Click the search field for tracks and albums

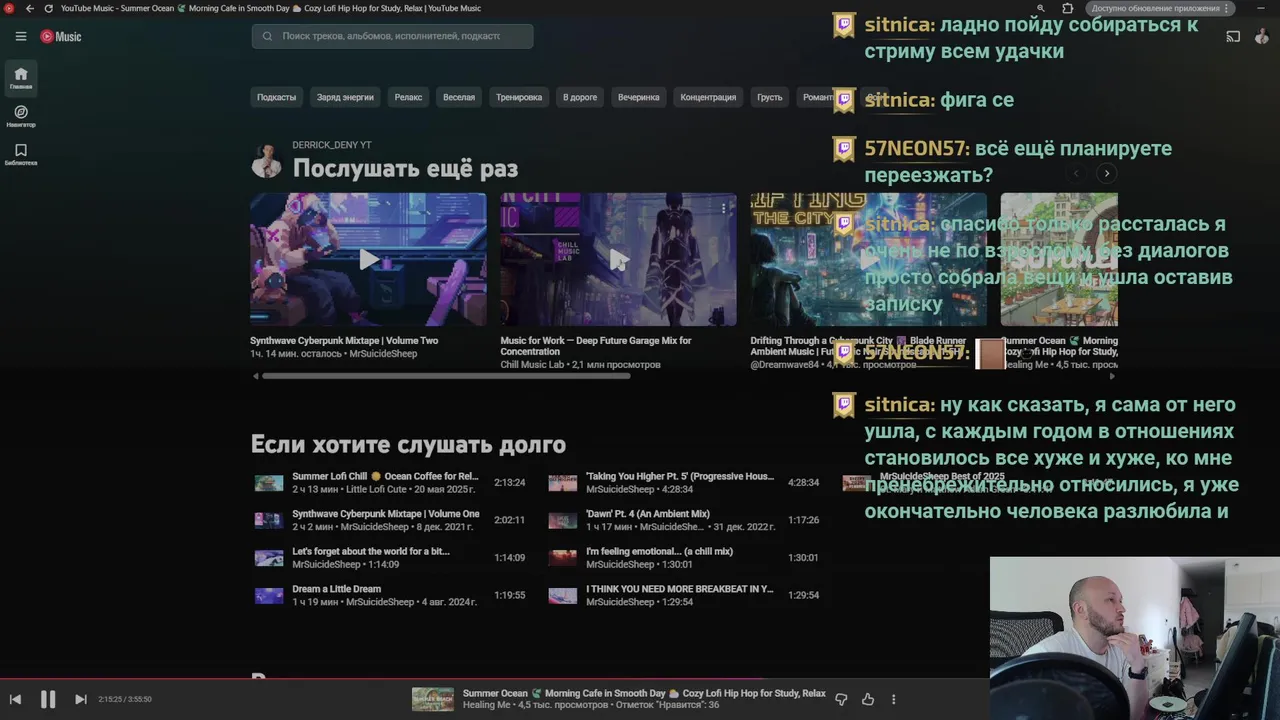click(392, 36)
